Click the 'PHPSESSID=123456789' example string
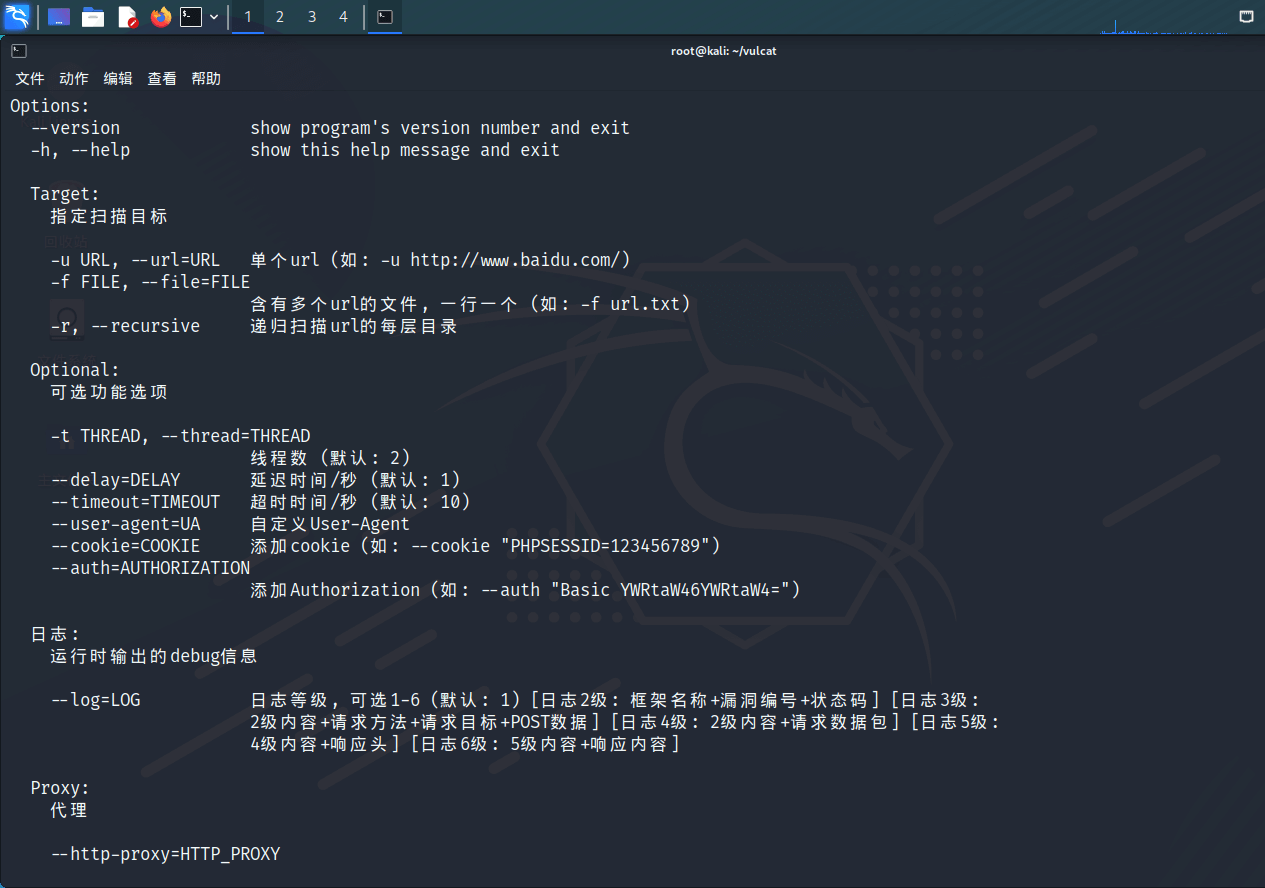The height and width of the screenshot is (888, 1265). pos(605,546)
